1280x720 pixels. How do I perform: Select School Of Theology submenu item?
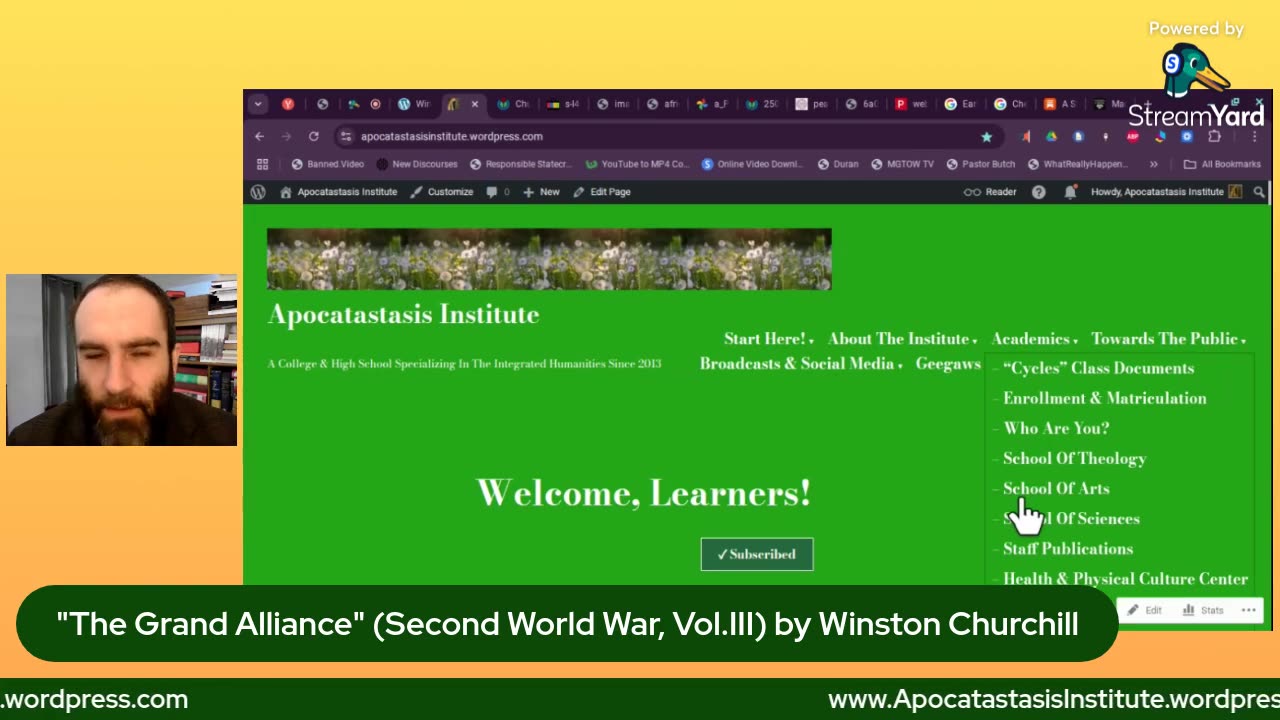point(1074,458)
